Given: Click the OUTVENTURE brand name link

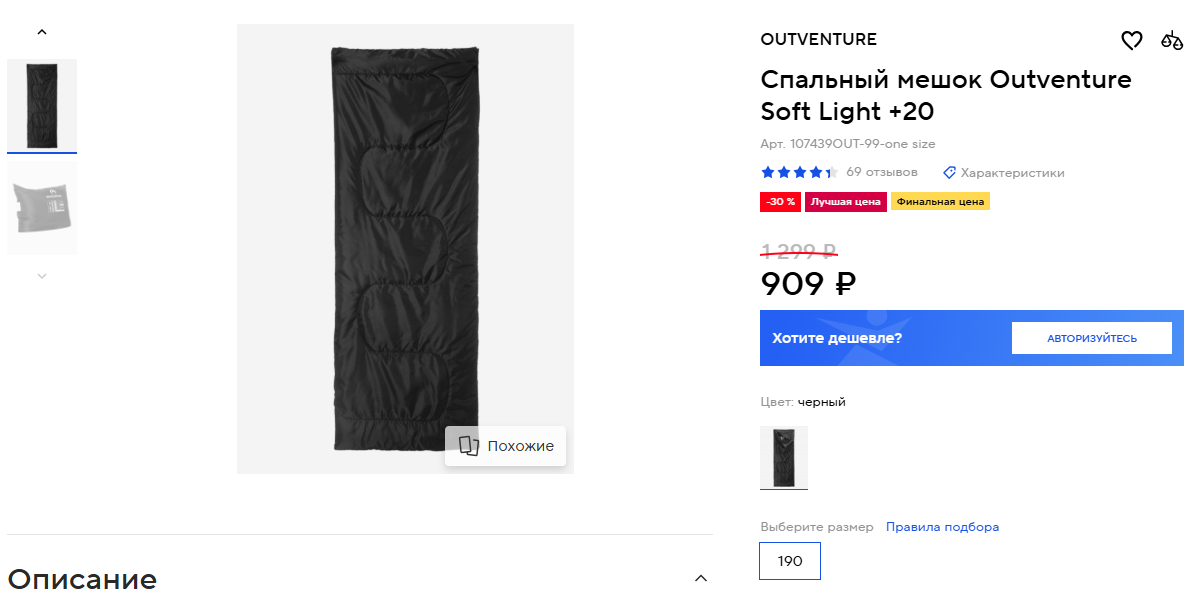Looking at the screenshot, I should [x=818, y=40].
